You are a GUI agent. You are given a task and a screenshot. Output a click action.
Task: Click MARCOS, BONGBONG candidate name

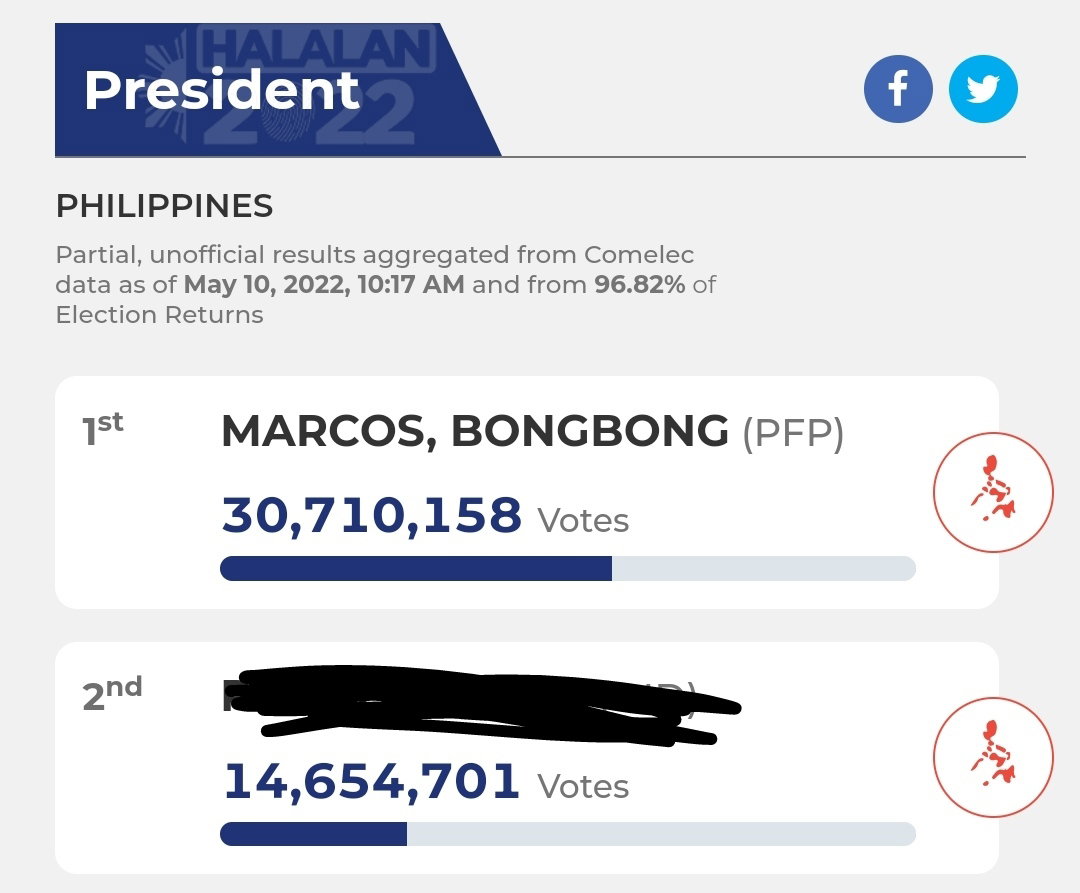coord(475,431)
